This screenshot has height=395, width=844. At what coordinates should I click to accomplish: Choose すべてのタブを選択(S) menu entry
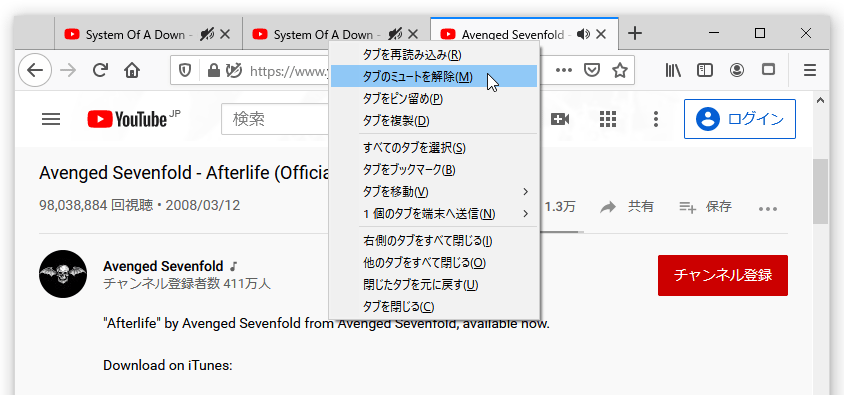point(434,147)
